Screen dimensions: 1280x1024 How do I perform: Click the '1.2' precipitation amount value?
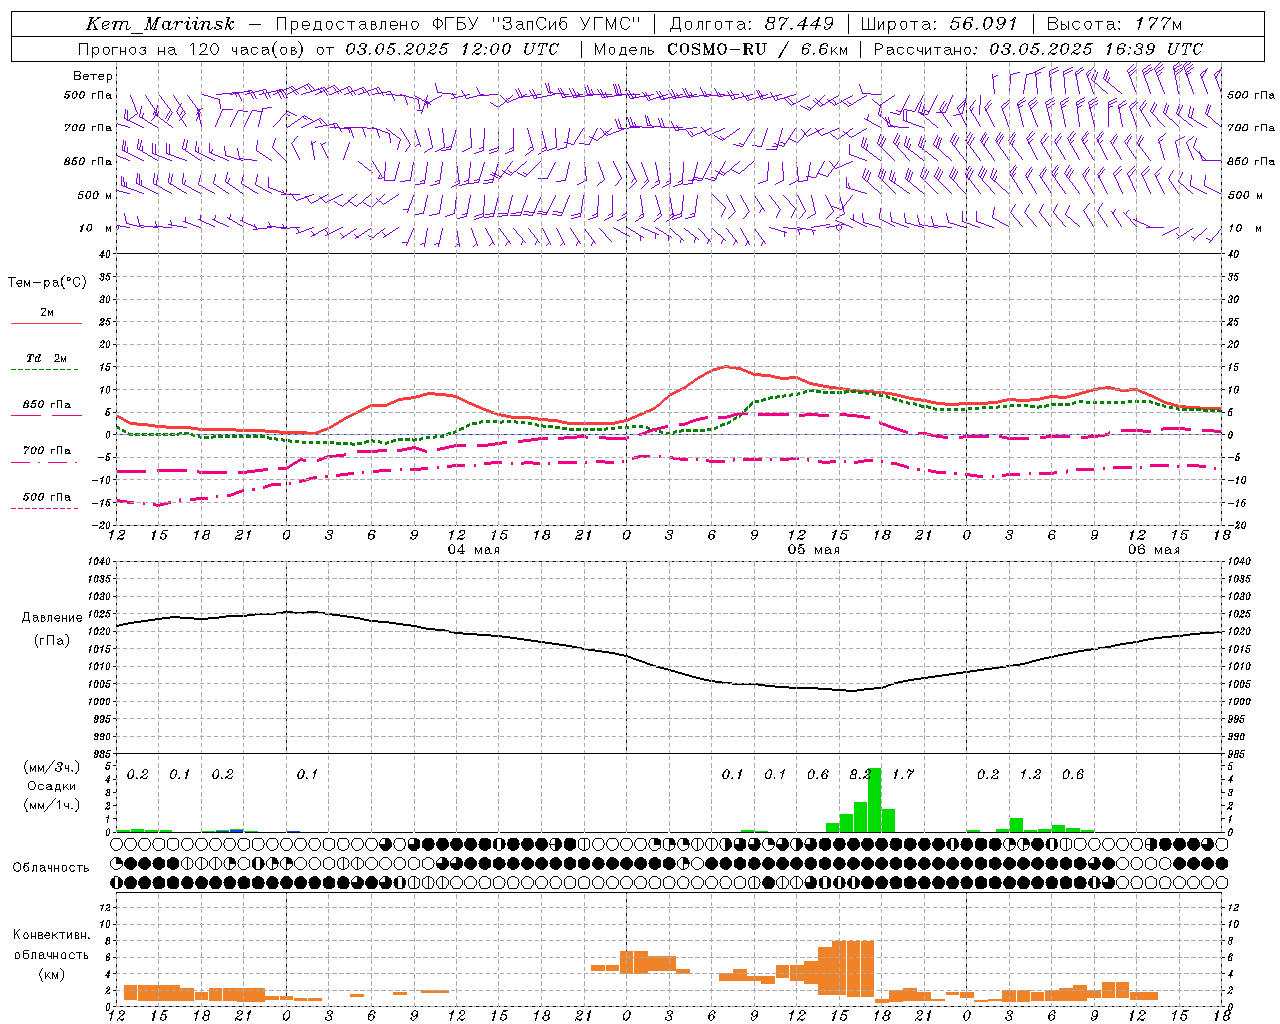click(x=1030, y=774)
